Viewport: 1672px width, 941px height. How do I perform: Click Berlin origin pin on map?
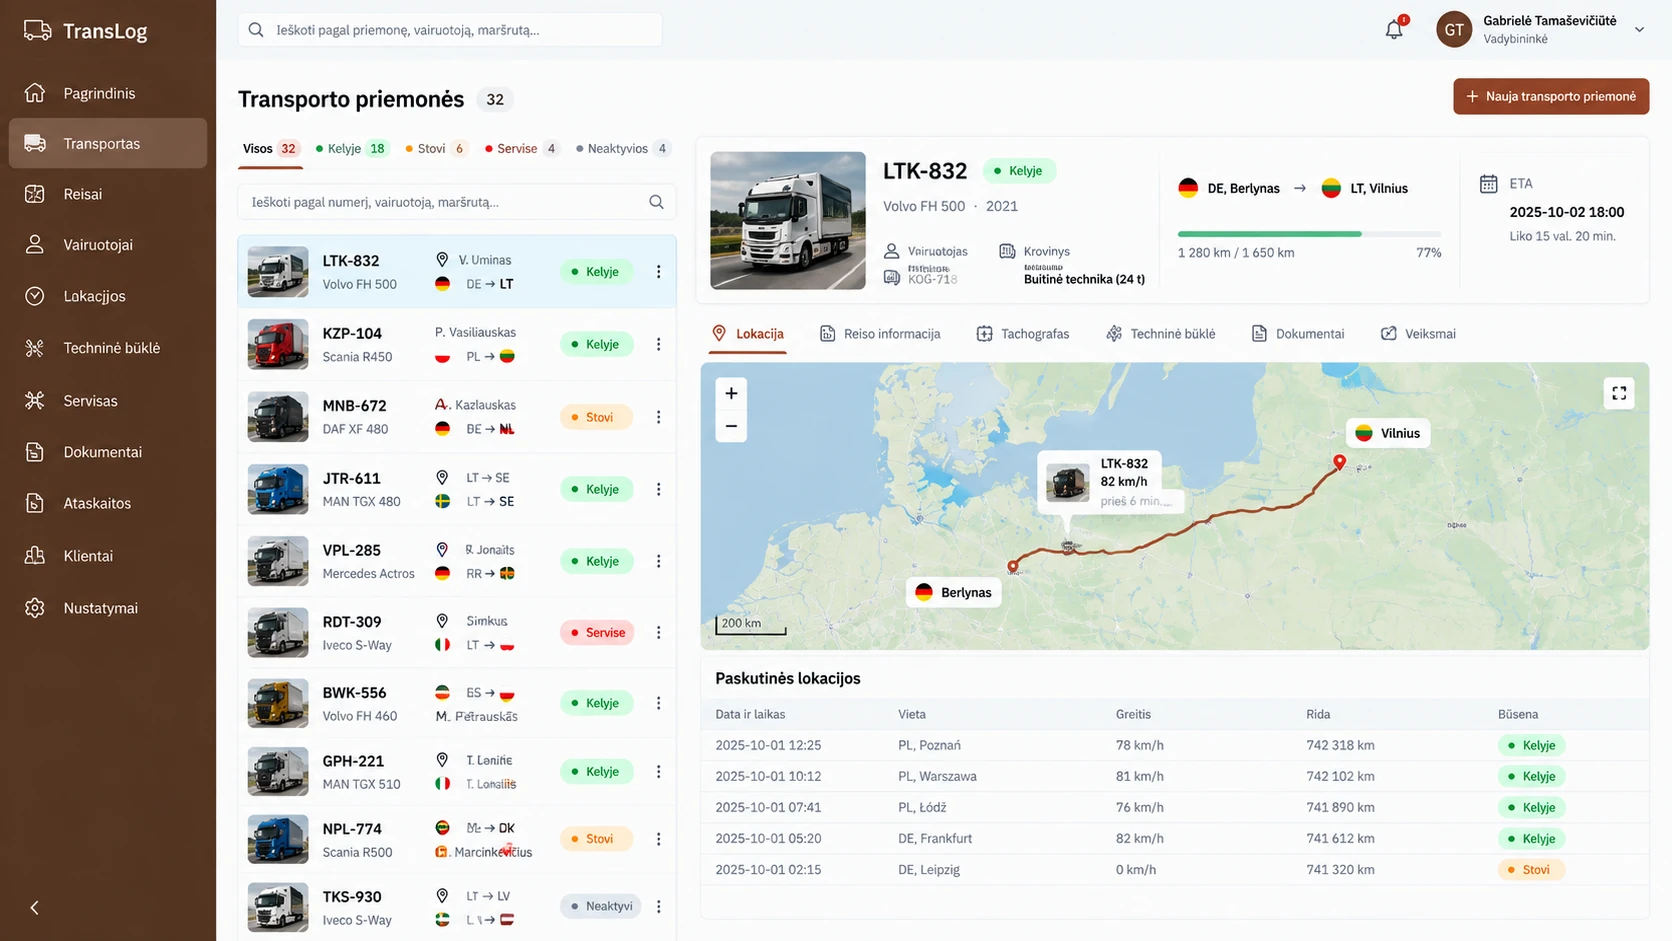(1013, 567)
